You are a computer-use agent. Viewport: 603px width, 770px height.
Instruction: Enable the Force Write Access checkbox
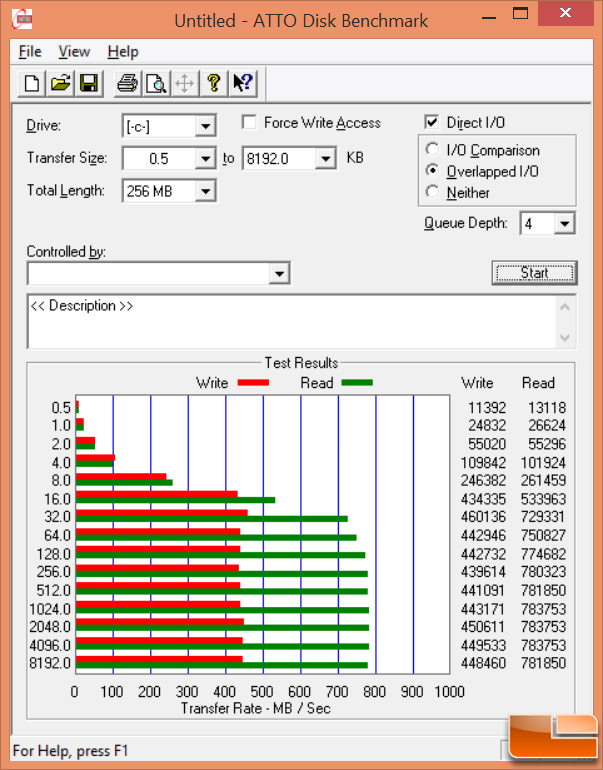249,122
